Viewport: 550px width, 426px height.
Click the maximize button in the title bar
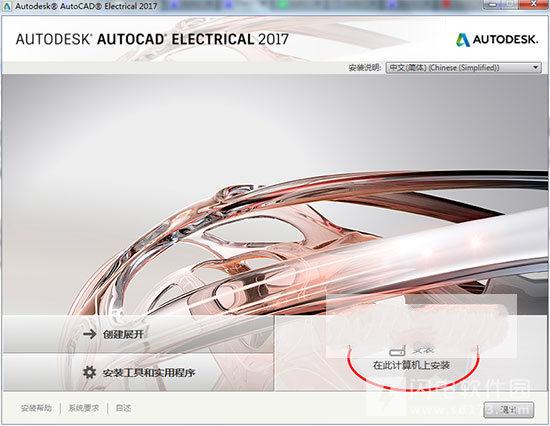[x=509, y=4]
